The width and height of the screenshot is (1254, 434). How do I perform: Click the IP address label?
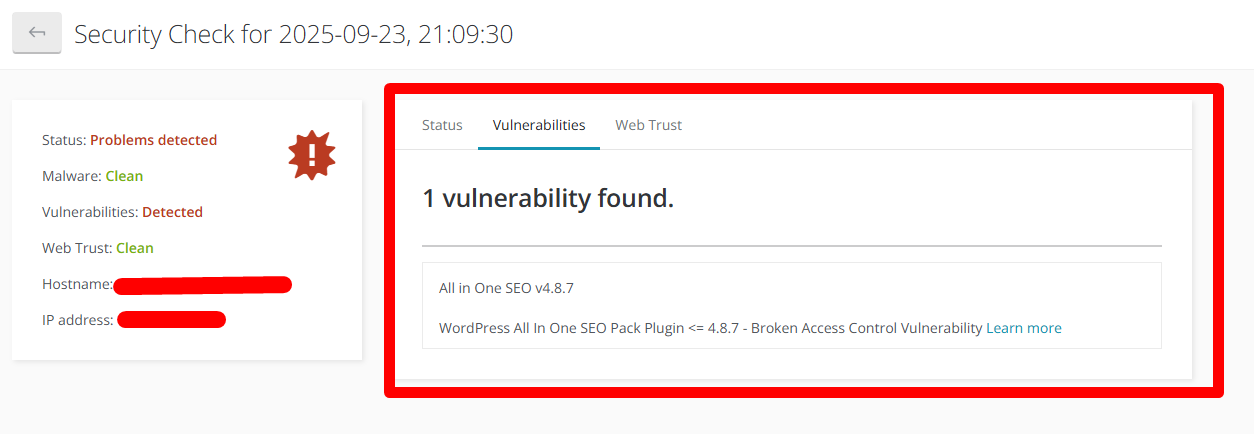point(78,320)
